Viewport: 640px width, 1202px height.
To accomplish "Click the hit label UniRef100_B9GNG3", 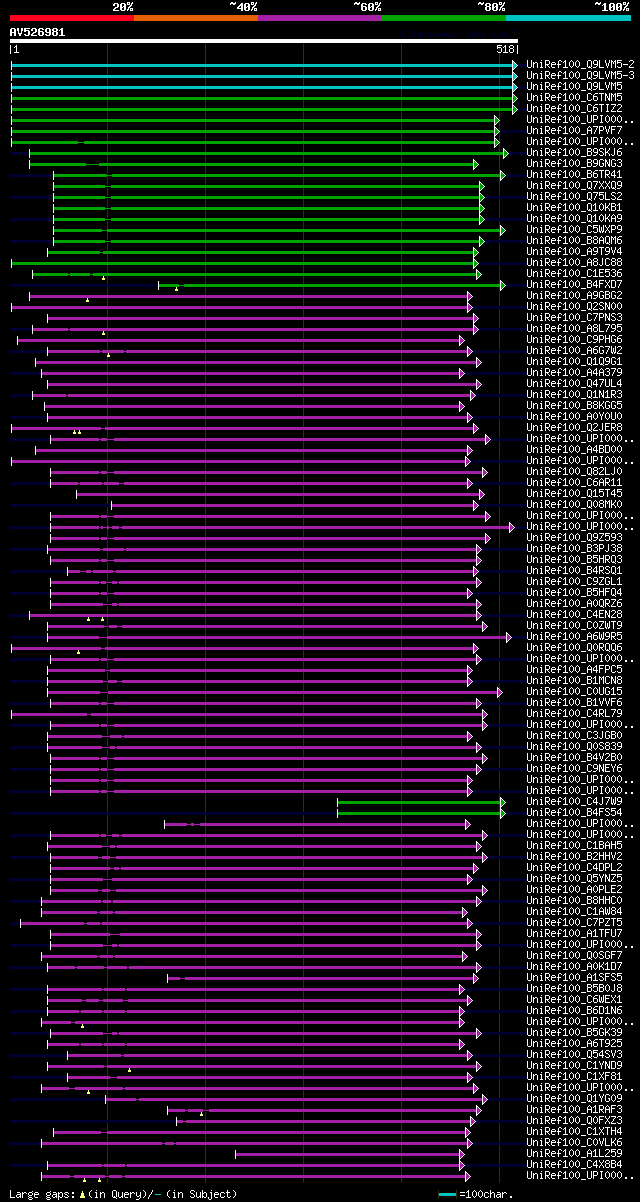I will [575, 163].
